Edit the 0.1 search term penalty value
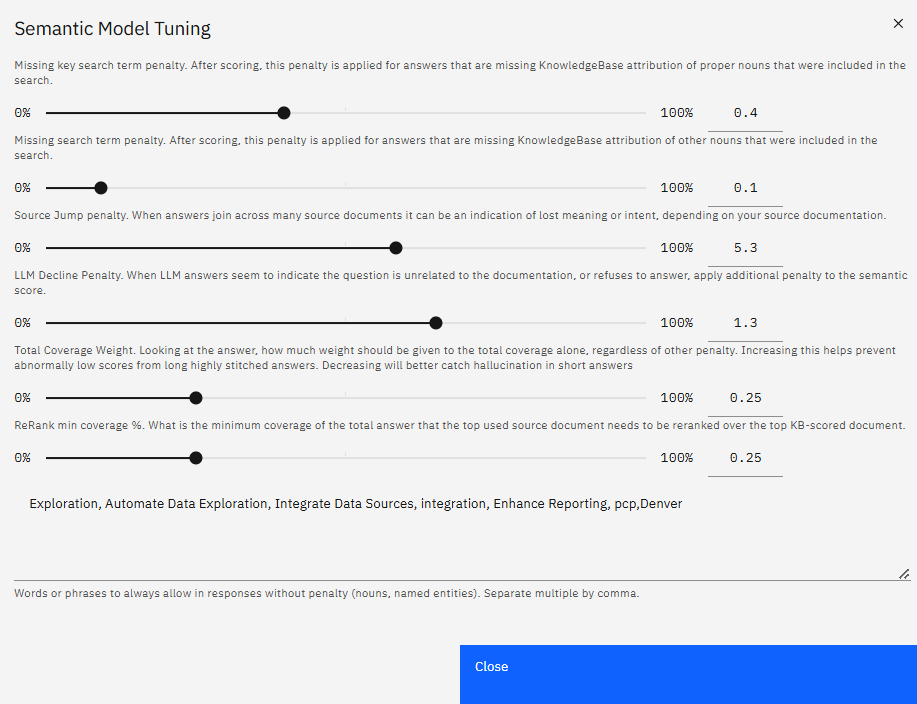Viewport: 917px width, 704px height. 745,188
